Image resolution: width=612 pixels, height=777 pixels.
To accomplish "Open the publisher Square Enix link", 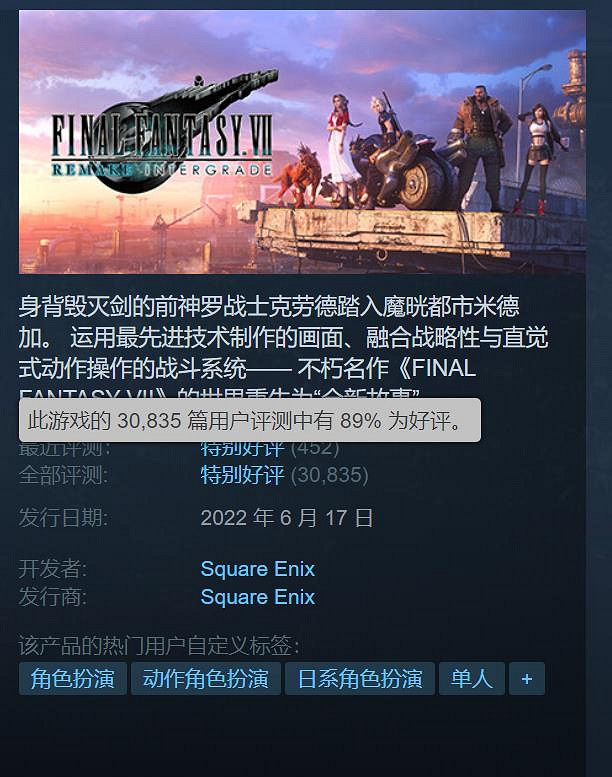I will click(x=258, y=597).
